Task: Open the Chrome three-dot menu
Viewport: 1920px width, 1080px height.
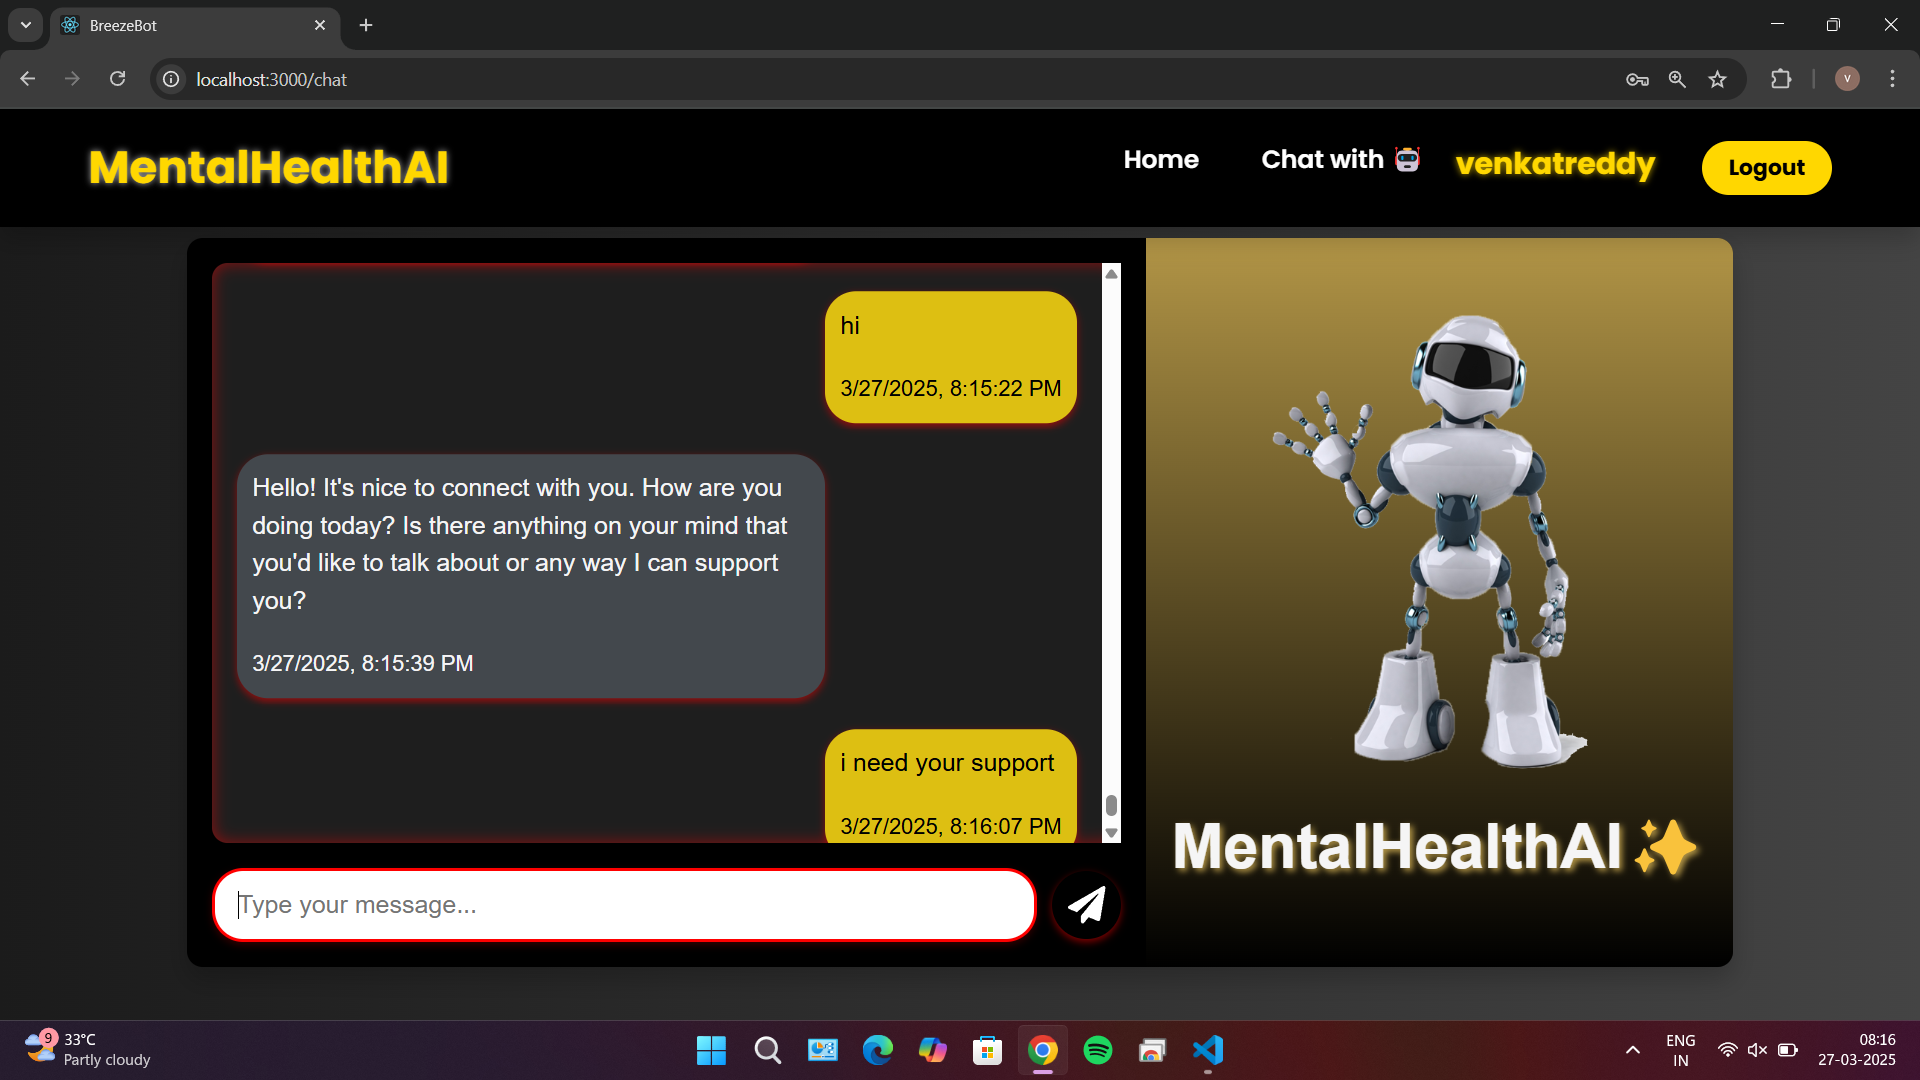Action: [x=1892, y=79]
